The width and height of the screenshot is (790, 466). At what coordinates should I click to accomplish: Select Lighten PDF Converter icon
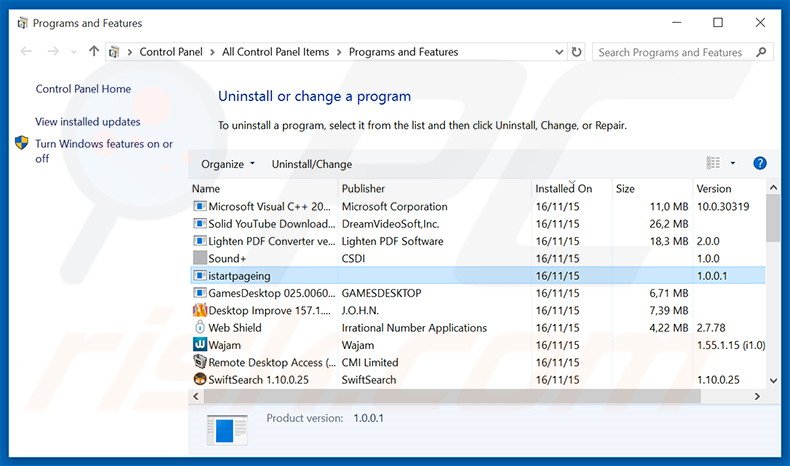click(x=200, y=241)
